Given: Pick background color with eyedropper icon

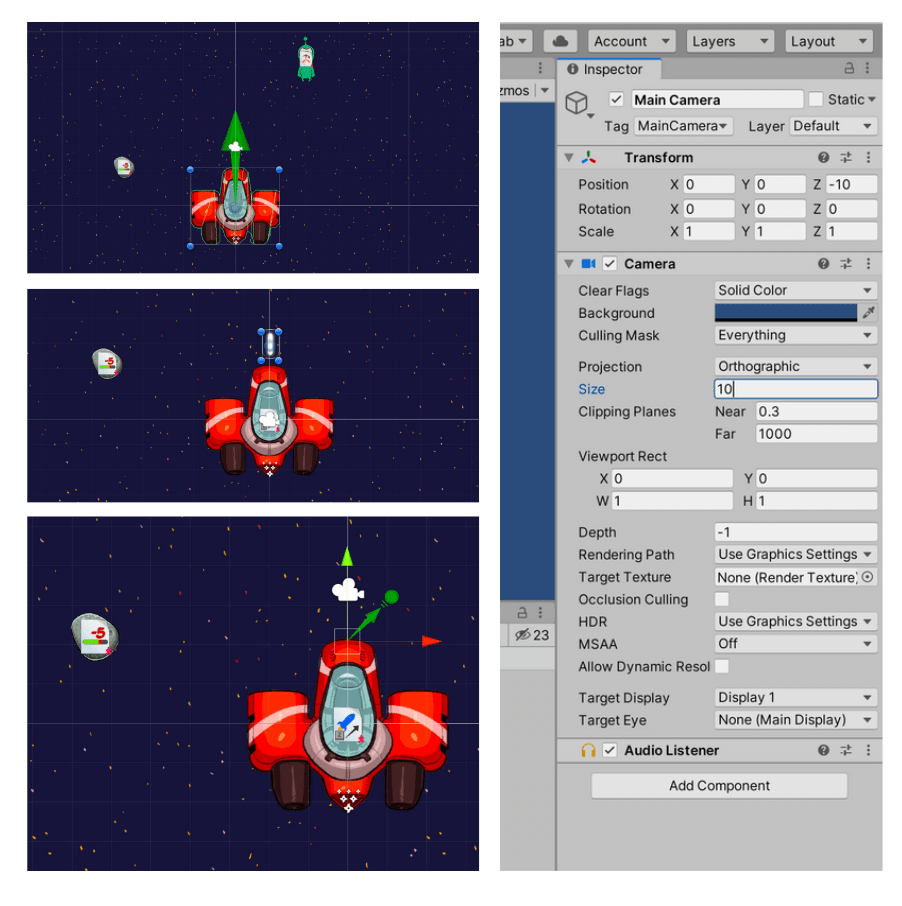Looking at the screenshot, I should pos(868,313).
